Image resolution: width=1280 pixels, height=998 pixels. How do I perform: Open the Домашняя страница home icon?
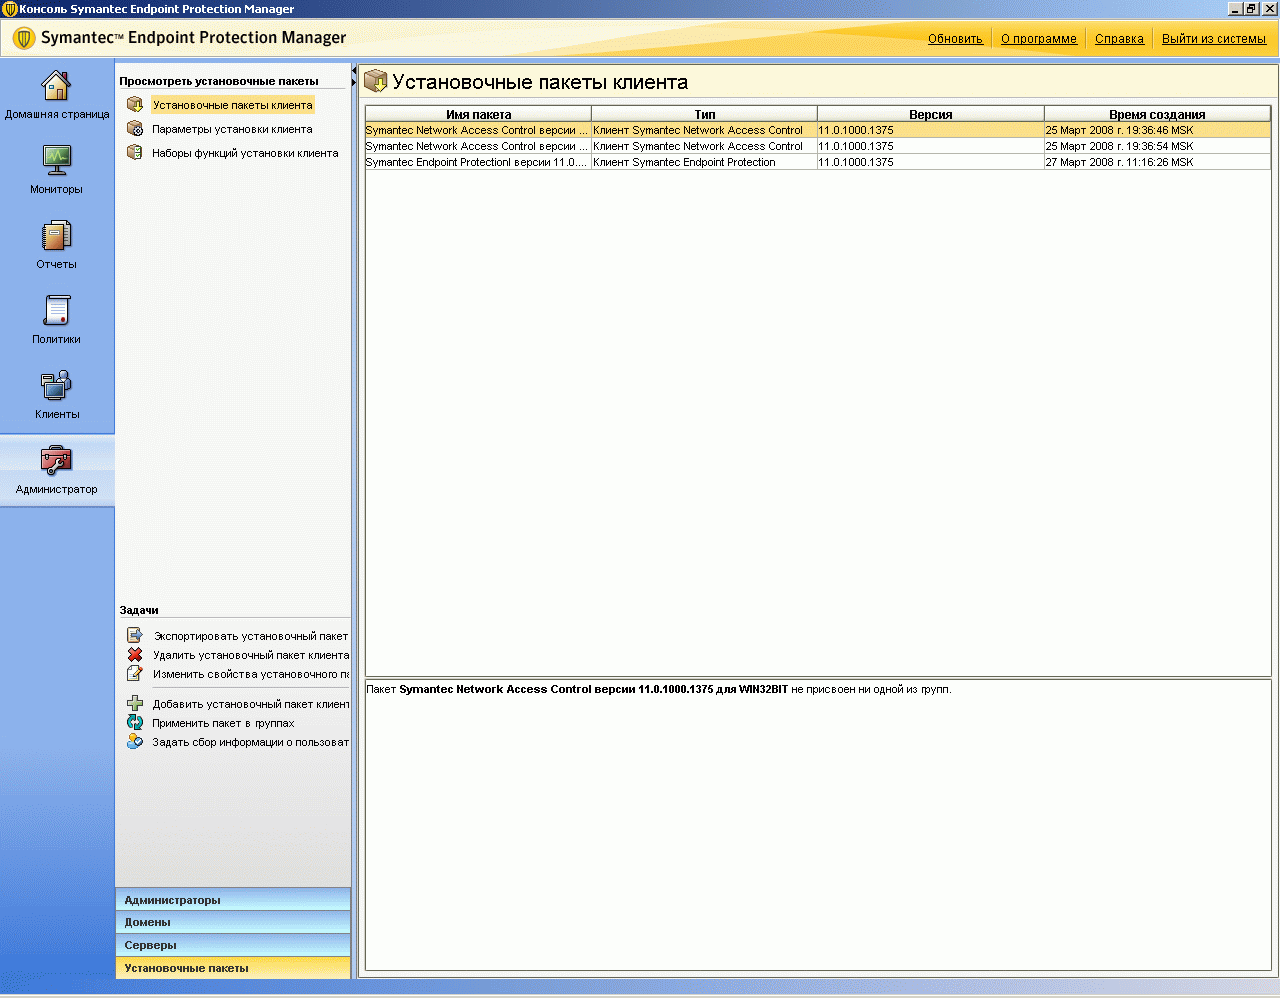click(56, 86)
